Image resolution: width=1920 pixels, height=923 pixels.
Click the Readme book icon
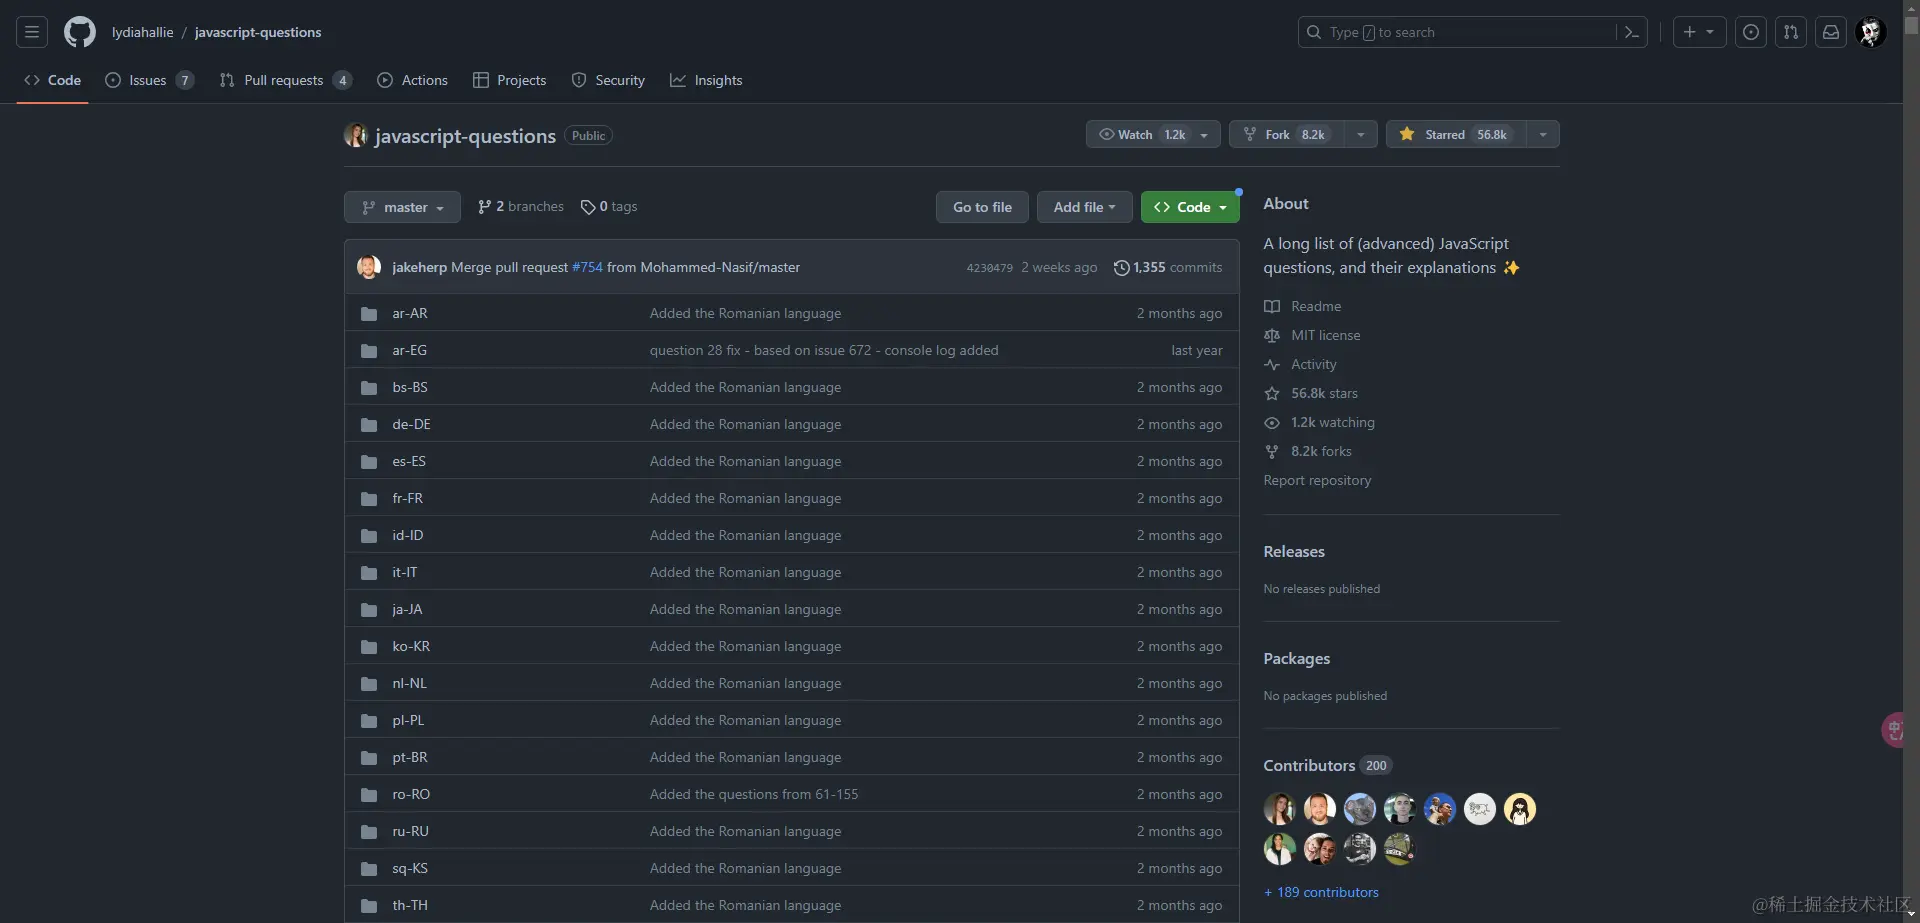pyautogui.click(x=1272, y=307)
